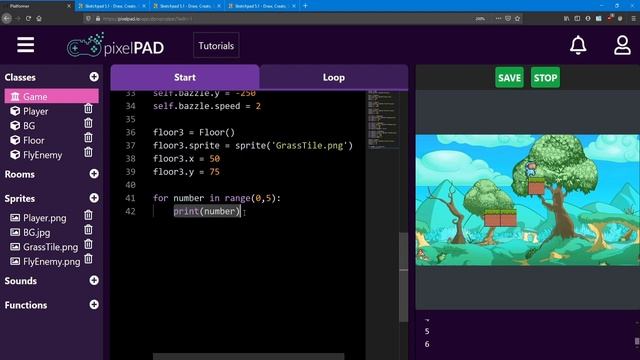This screenshot has height=360, width=640.
Task: Click line 37 GrassTile.png sprite code
Action: [x=253, y=145]
